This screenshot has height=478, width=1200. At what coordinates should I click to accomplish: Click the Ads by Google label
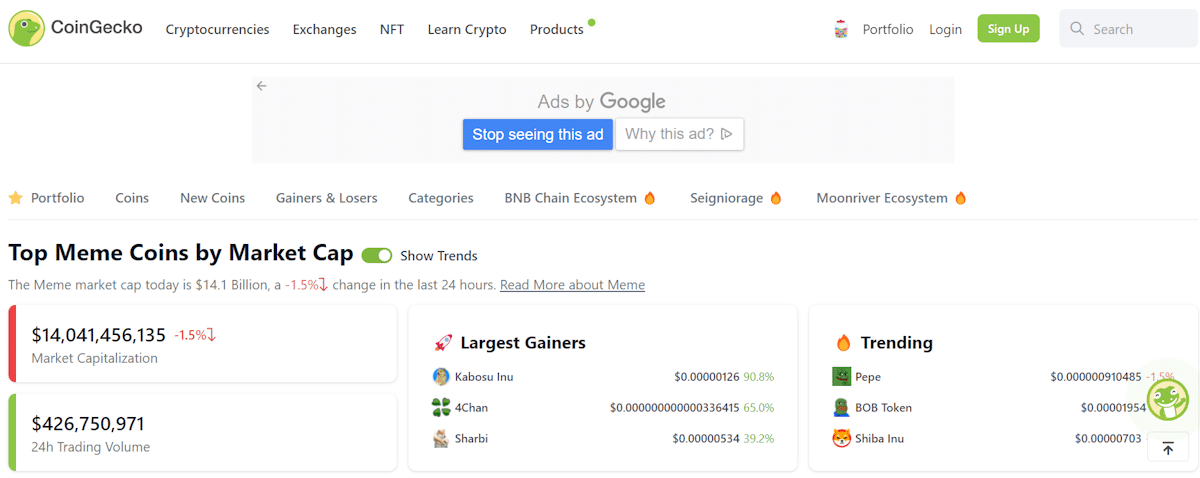pos(601,101)
